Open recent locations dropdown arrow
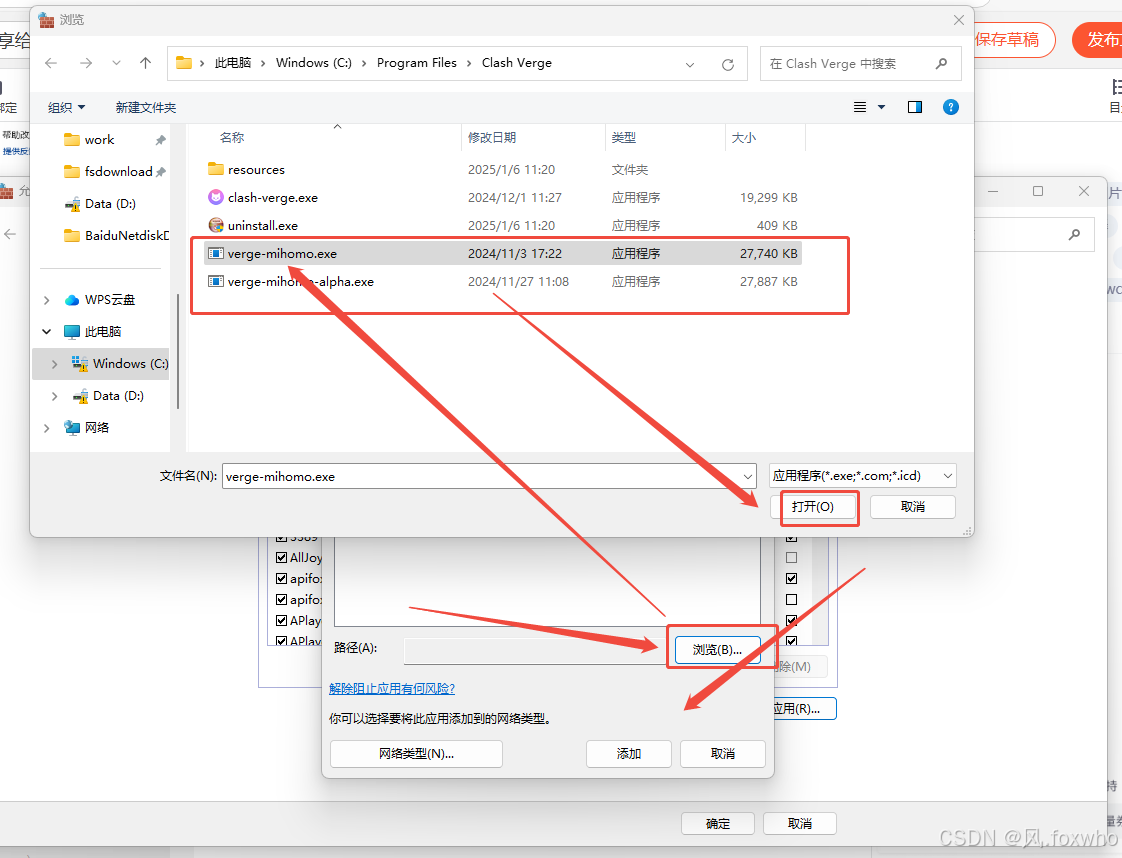The image size is (1122, 858). pos(116,63)
